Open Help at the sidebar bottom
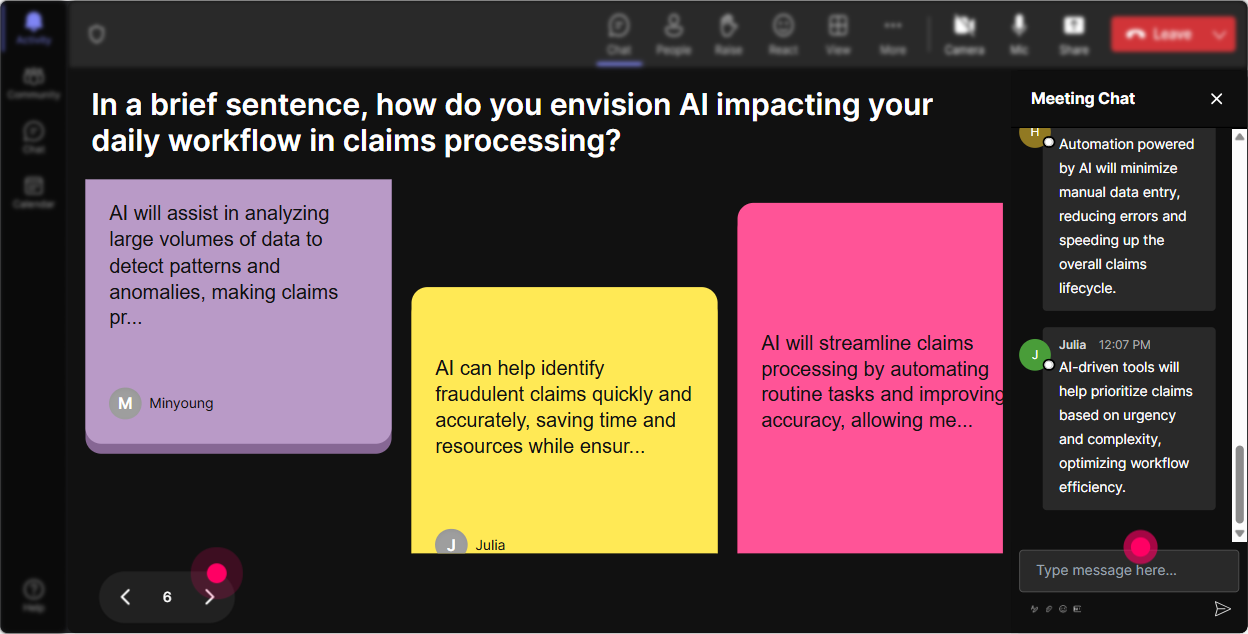This screenshot has height=634, width=1248. point(34,595)
